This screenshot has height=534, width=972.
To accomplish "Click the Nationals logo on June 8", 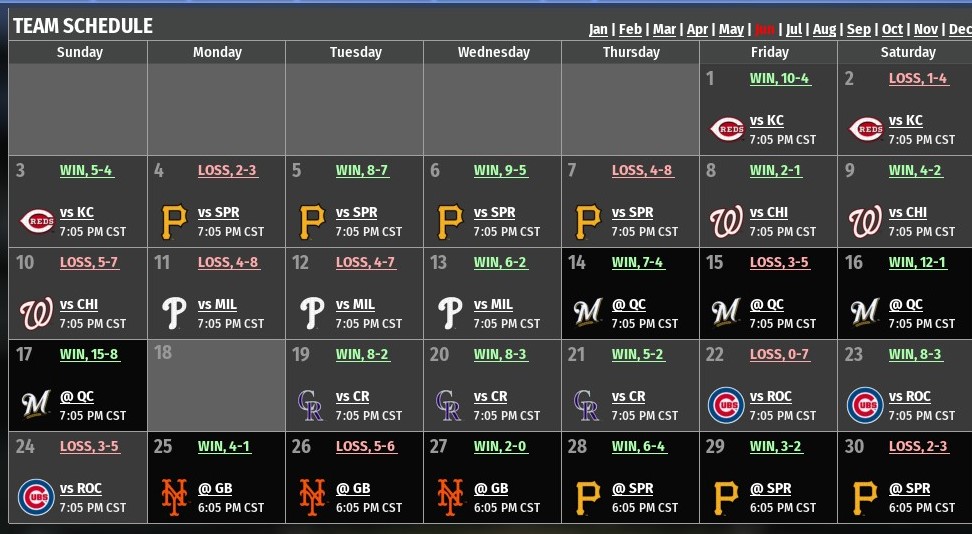I will pos(727,221).
